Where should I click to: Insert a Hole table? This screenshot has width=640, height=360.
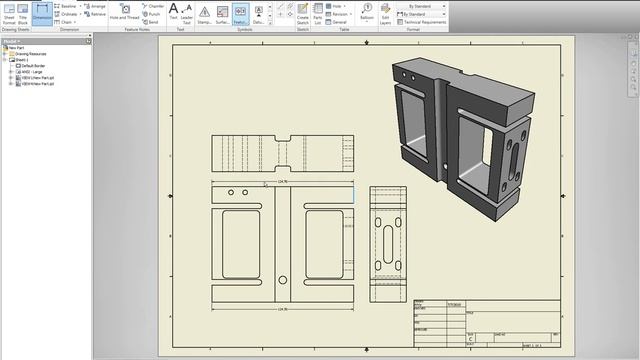click(334, 6)
